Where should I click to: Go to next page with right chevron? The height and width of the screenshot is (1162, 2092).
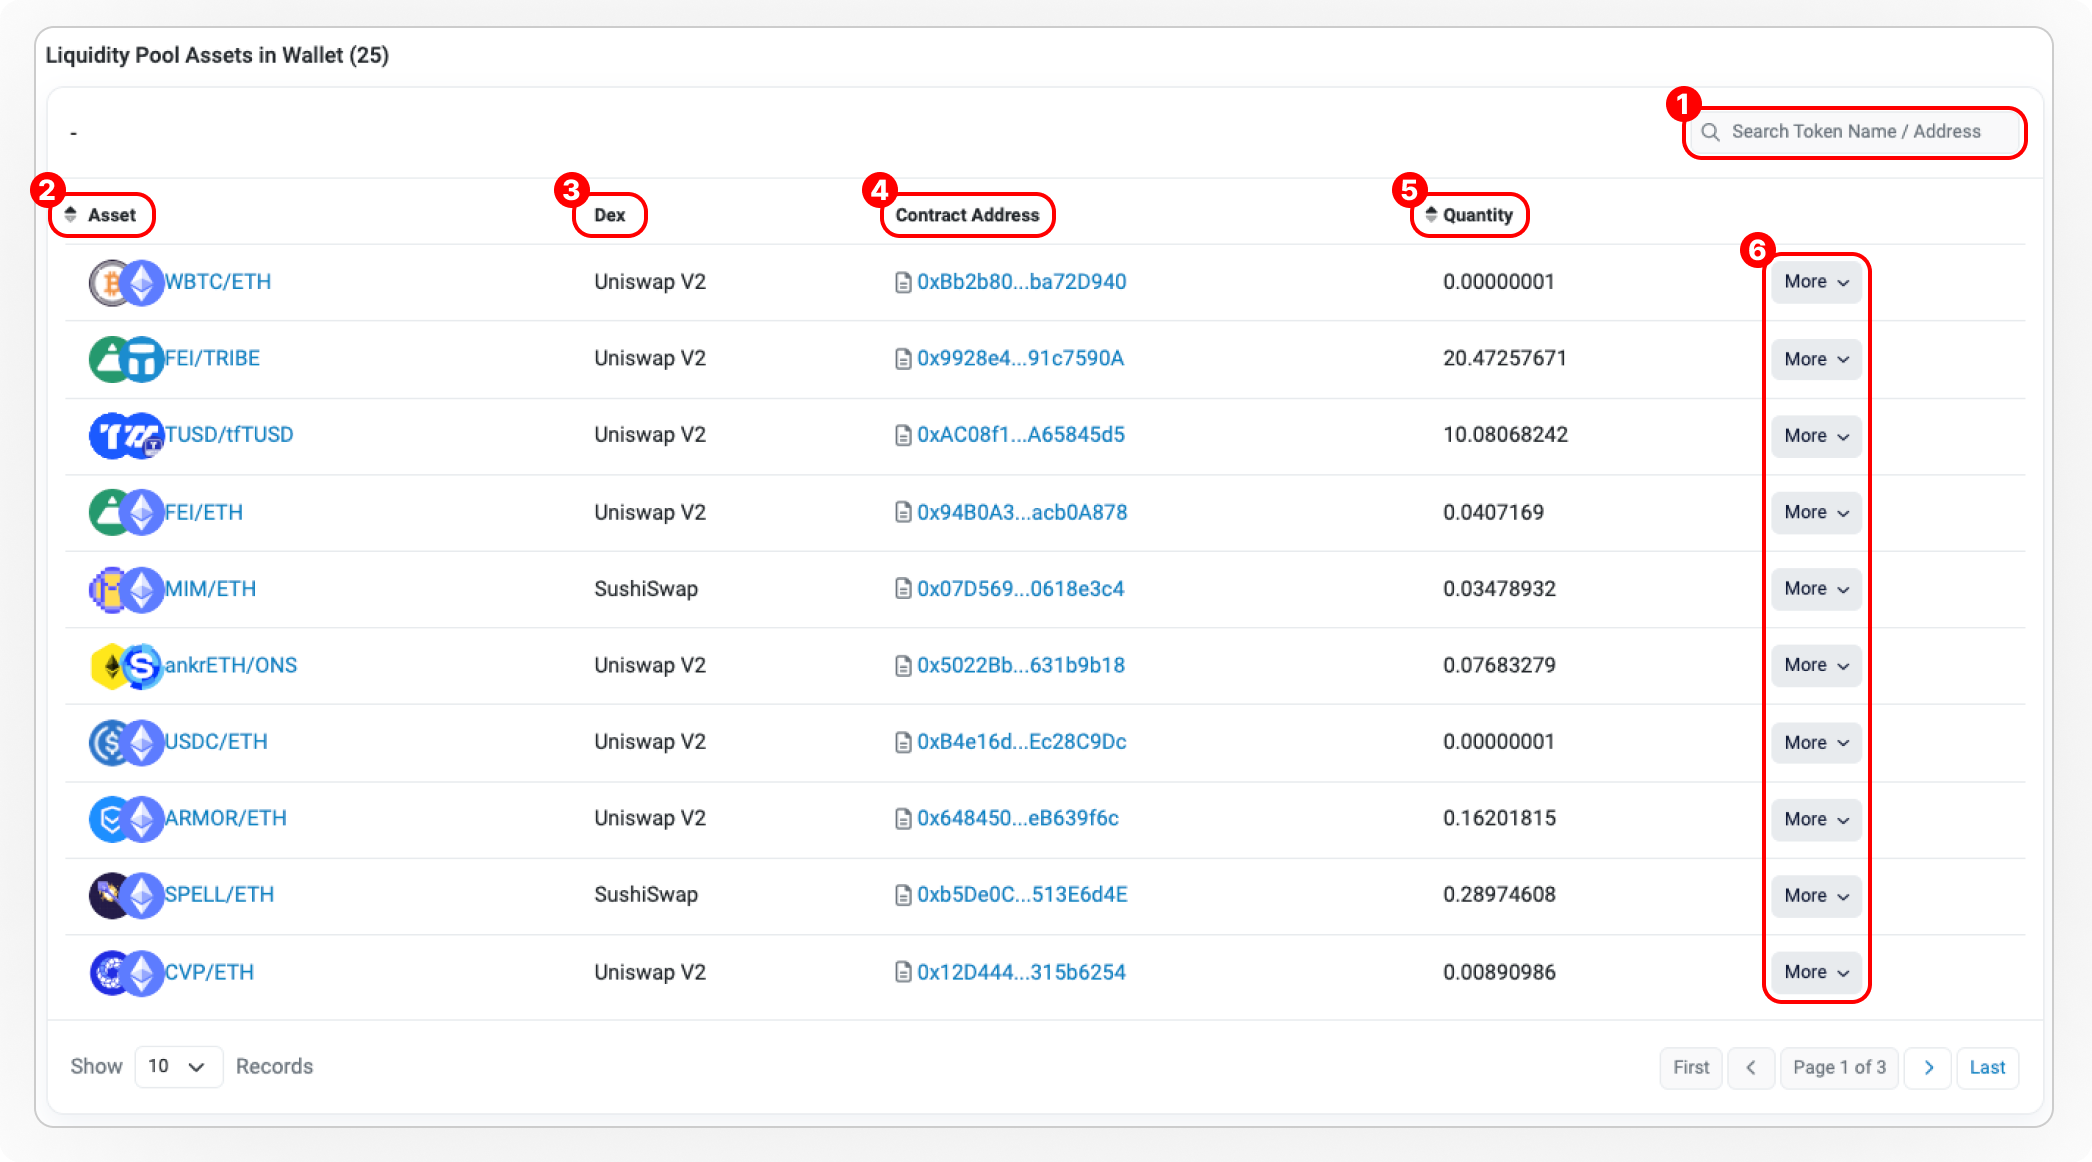pos(1928,1068)
